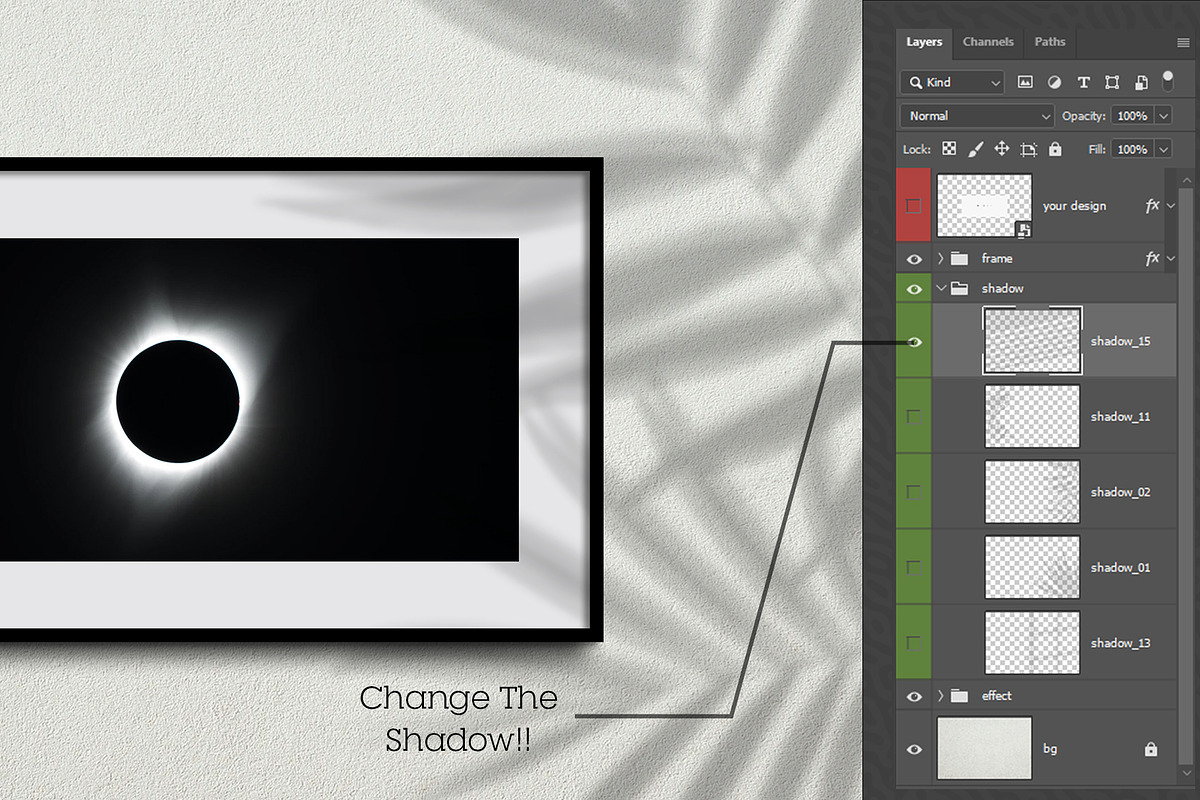The height and width of the screenshot is (800, 1200).
Task: Select the layer named shadow_01
Action: (x=1120, y=567)
